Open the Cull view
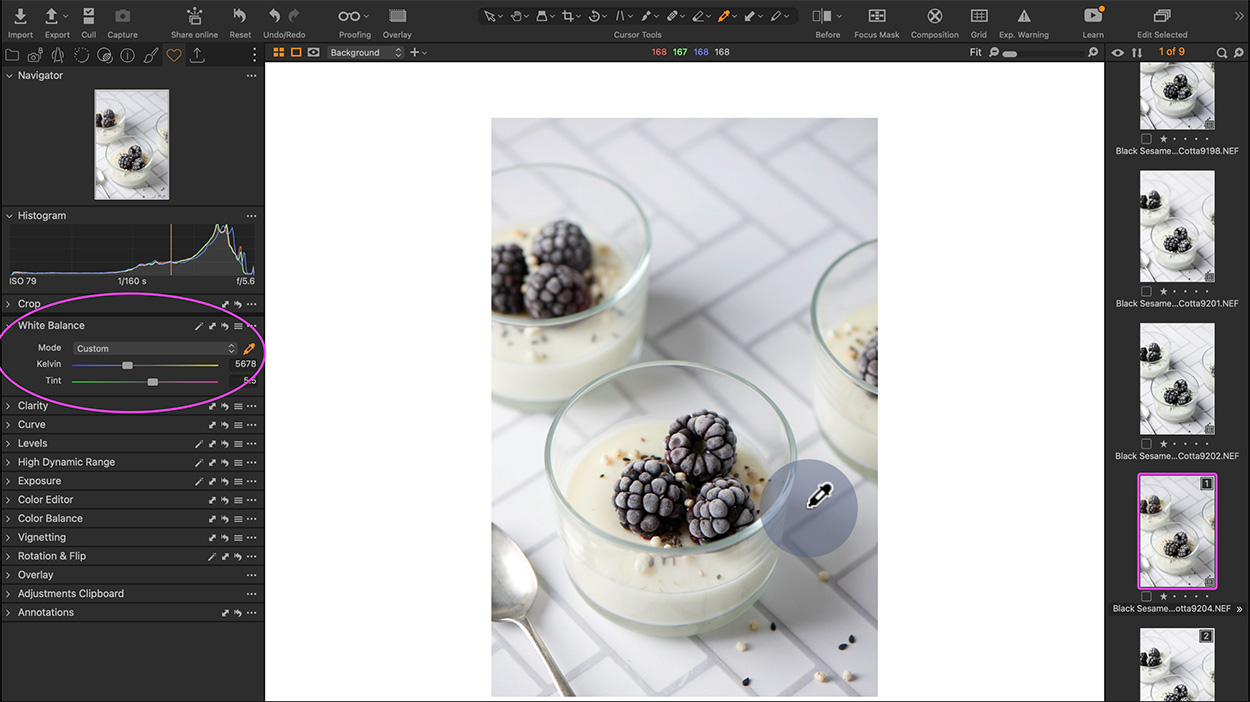 click(x=88, y=16)
